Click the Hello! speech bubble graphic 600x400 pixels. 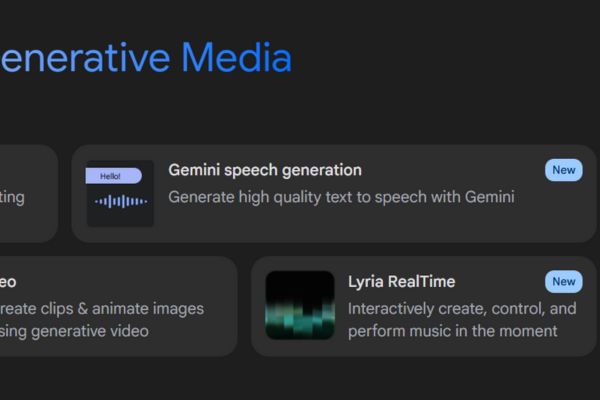tap(111, 176)
